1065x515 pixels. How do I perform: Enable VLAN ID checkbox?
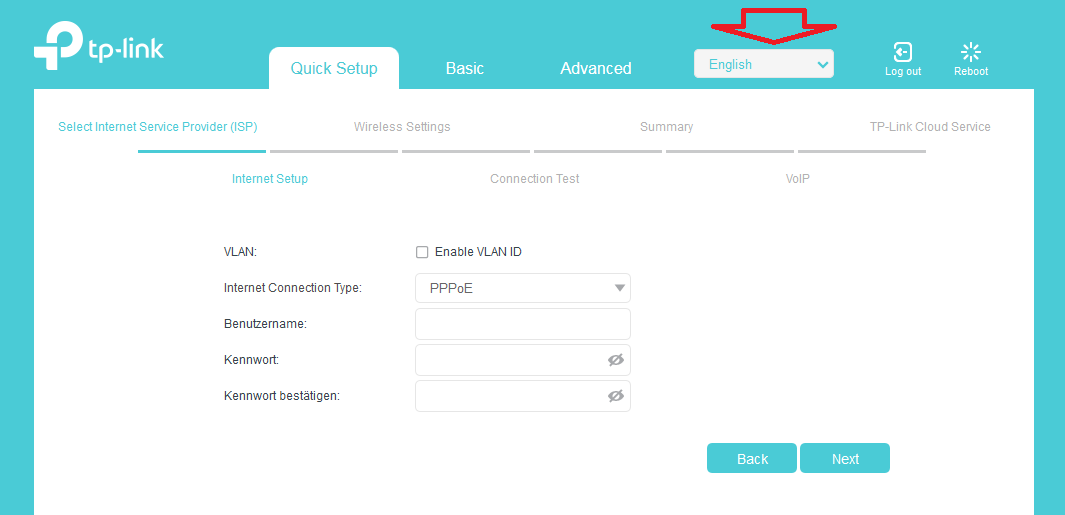point(422,252)
